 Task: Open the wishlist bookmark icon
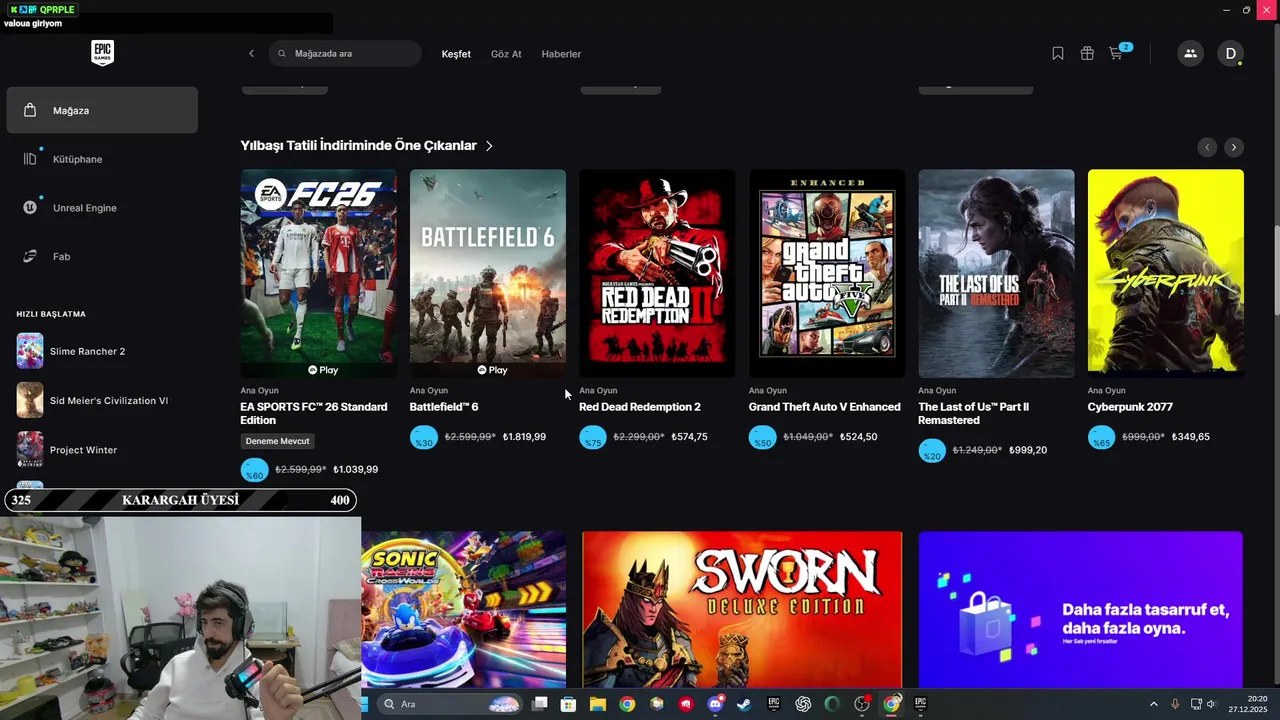[1058, 54]
